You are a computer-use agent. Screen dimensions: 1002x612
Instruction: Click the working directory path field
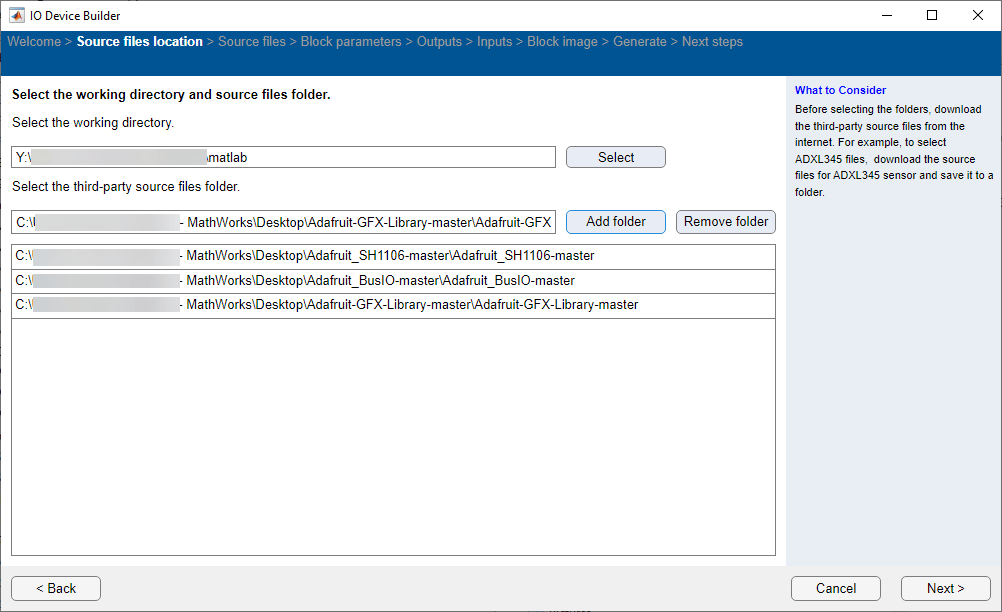(283, 158)
